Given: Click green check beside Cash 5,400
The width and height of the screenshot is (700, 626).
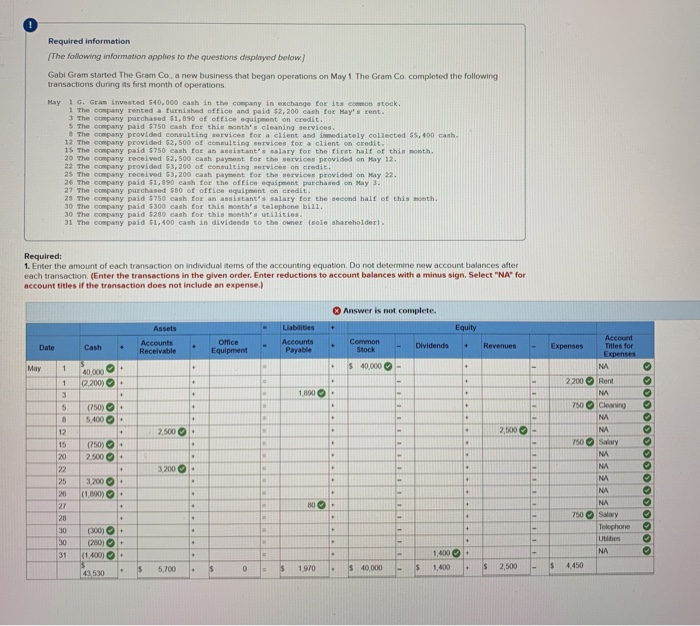Looking at the screenshot, I should pyautogui.click(x=110, y=420).
